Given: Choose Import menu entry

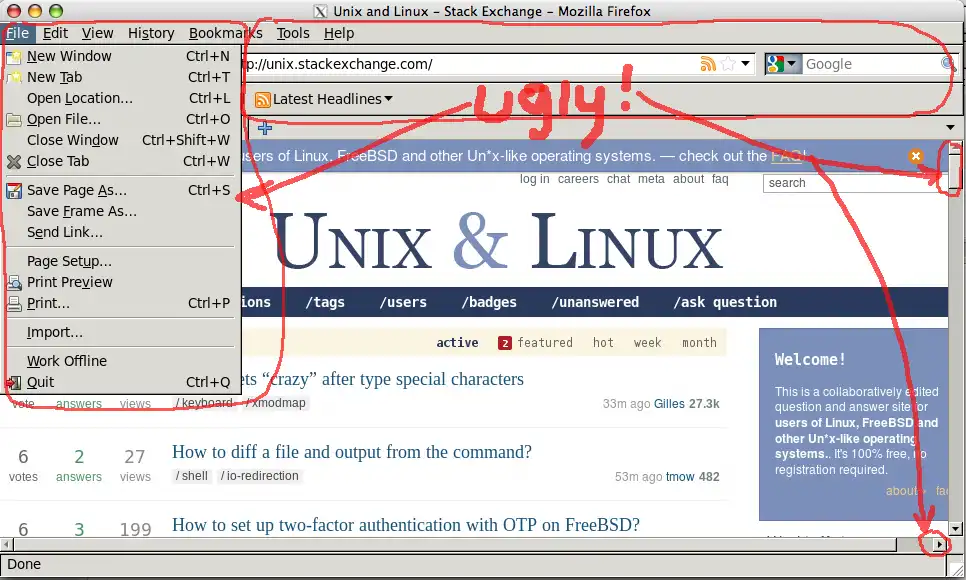Looking at the screenshot, I should [121, 332].
